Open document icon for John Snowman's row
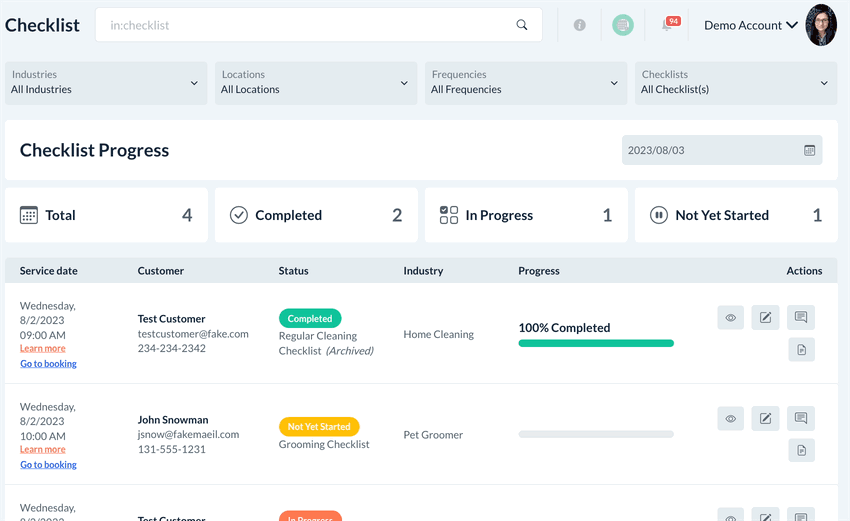This screenshot has height=521, width=850. click(x=801, y=450)
